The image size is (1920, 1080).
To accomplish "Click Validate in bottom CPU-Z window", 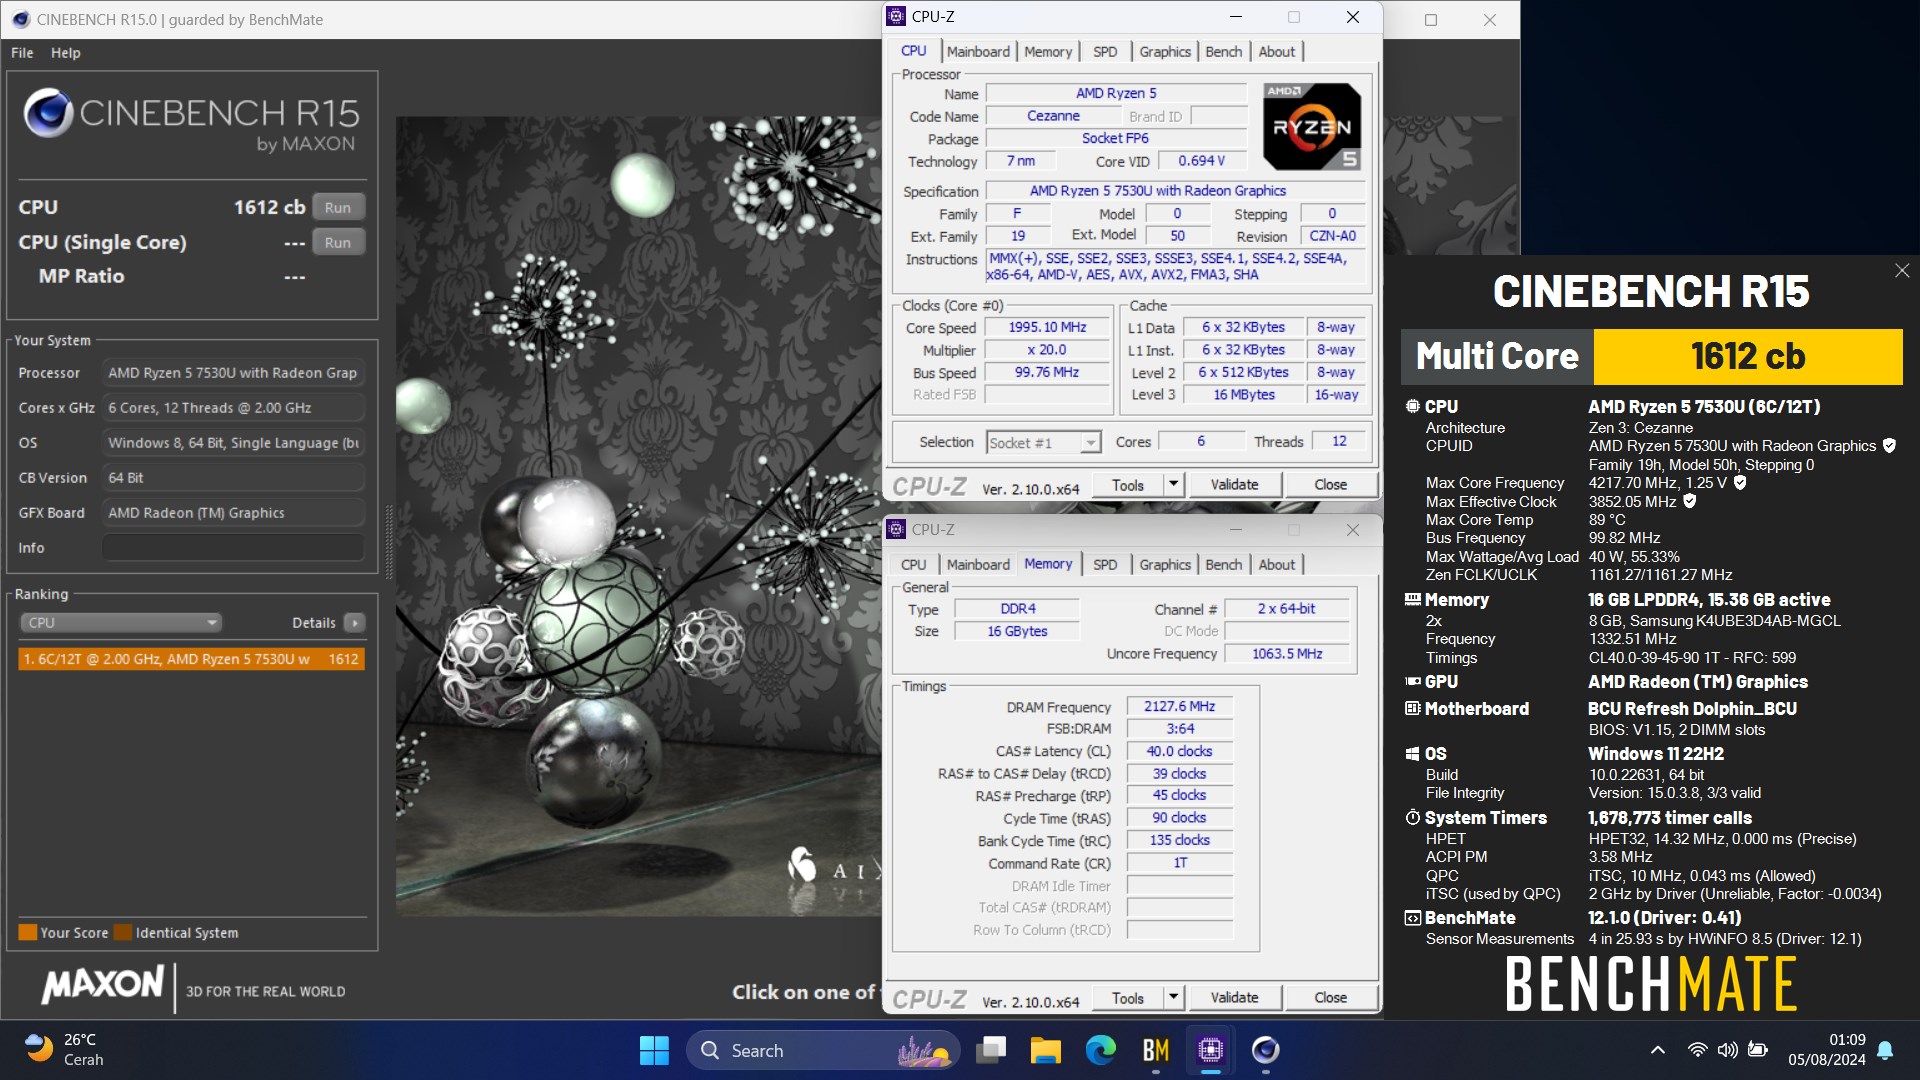I will click(x=1234, y=998).
